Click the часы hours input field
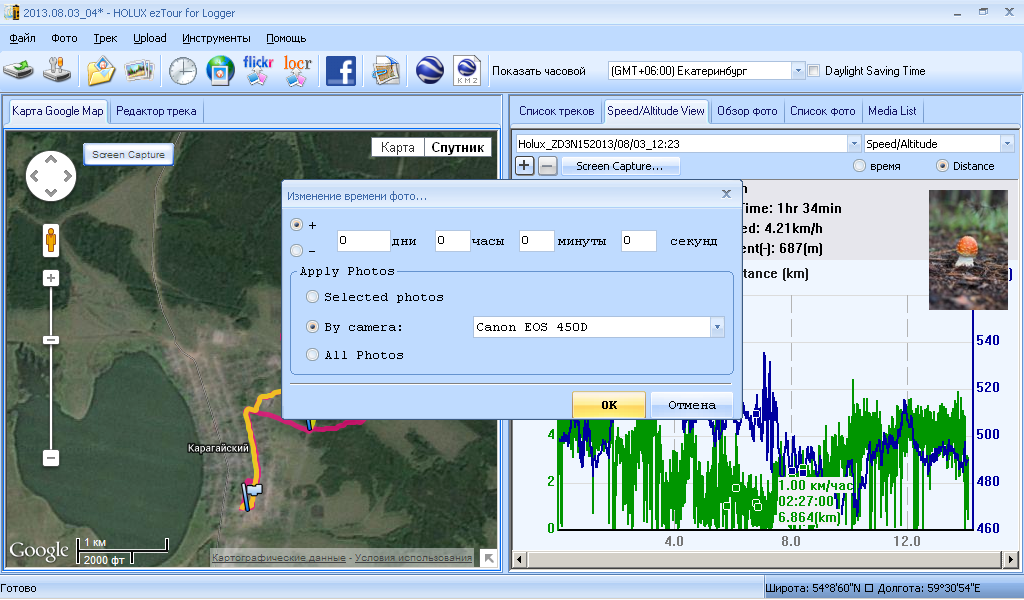 click(x=453, y=241)
